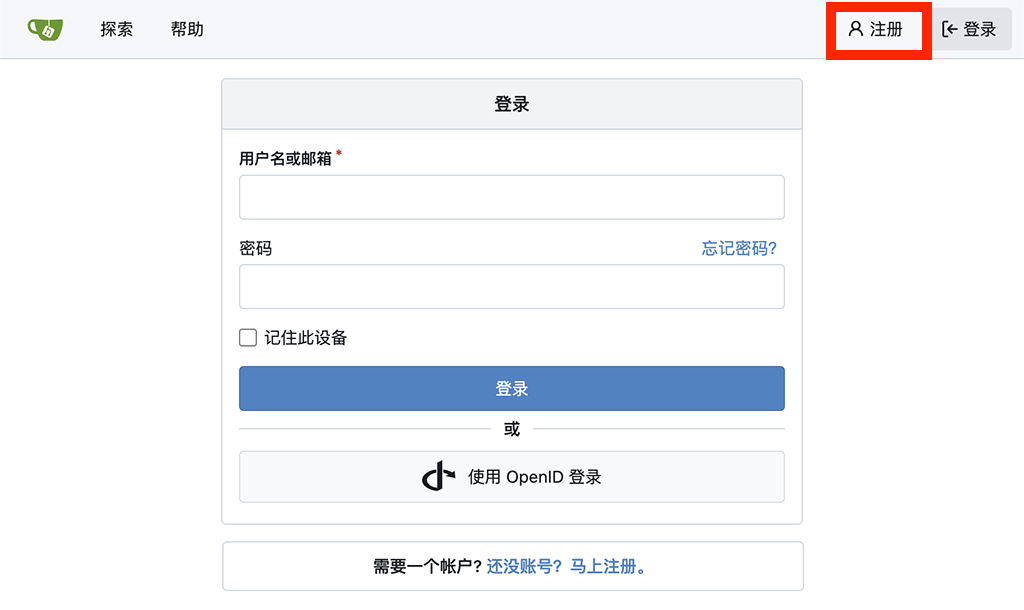Submit login with the blue 登录 button
Image resolution: width=1024 pixels, height=610 pixels.
(511, 388)
